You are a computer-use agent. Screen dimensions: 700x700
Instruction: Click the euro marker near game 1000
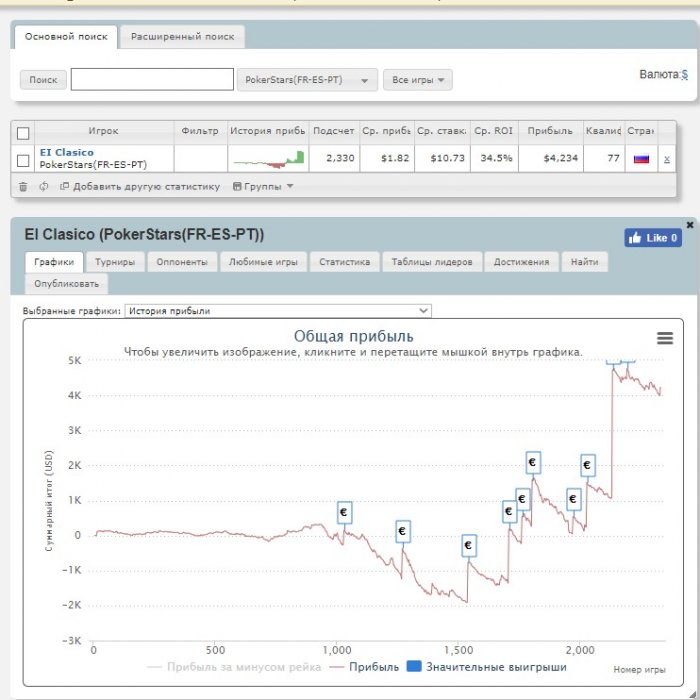coord(345,512)
